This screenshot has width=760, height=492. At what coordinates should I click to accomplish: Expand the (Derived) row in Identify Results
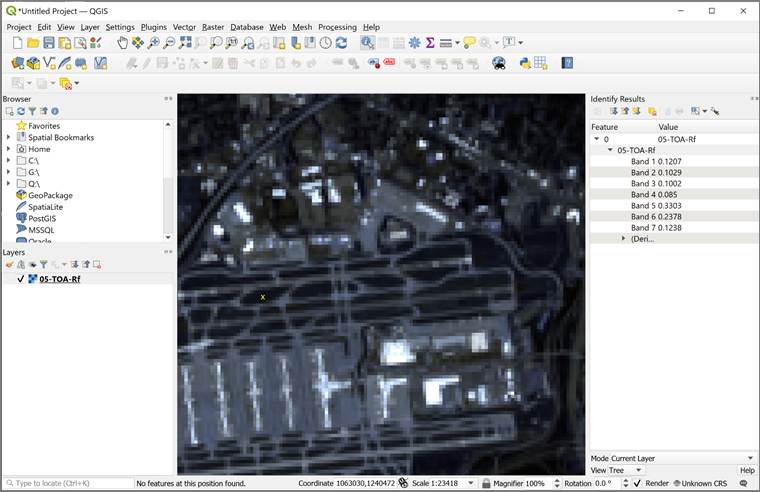[x=624, y=239]
